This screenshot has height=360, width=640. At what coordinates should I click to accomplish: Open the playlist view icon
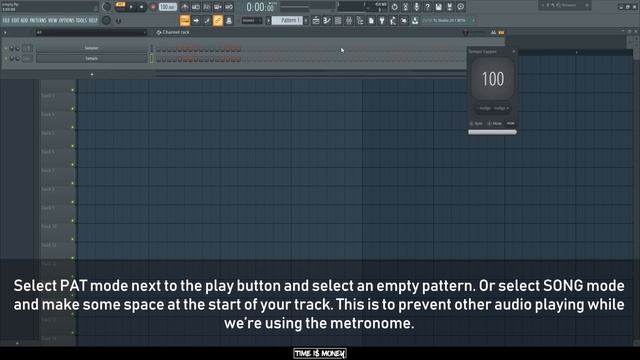click(316, 20)
